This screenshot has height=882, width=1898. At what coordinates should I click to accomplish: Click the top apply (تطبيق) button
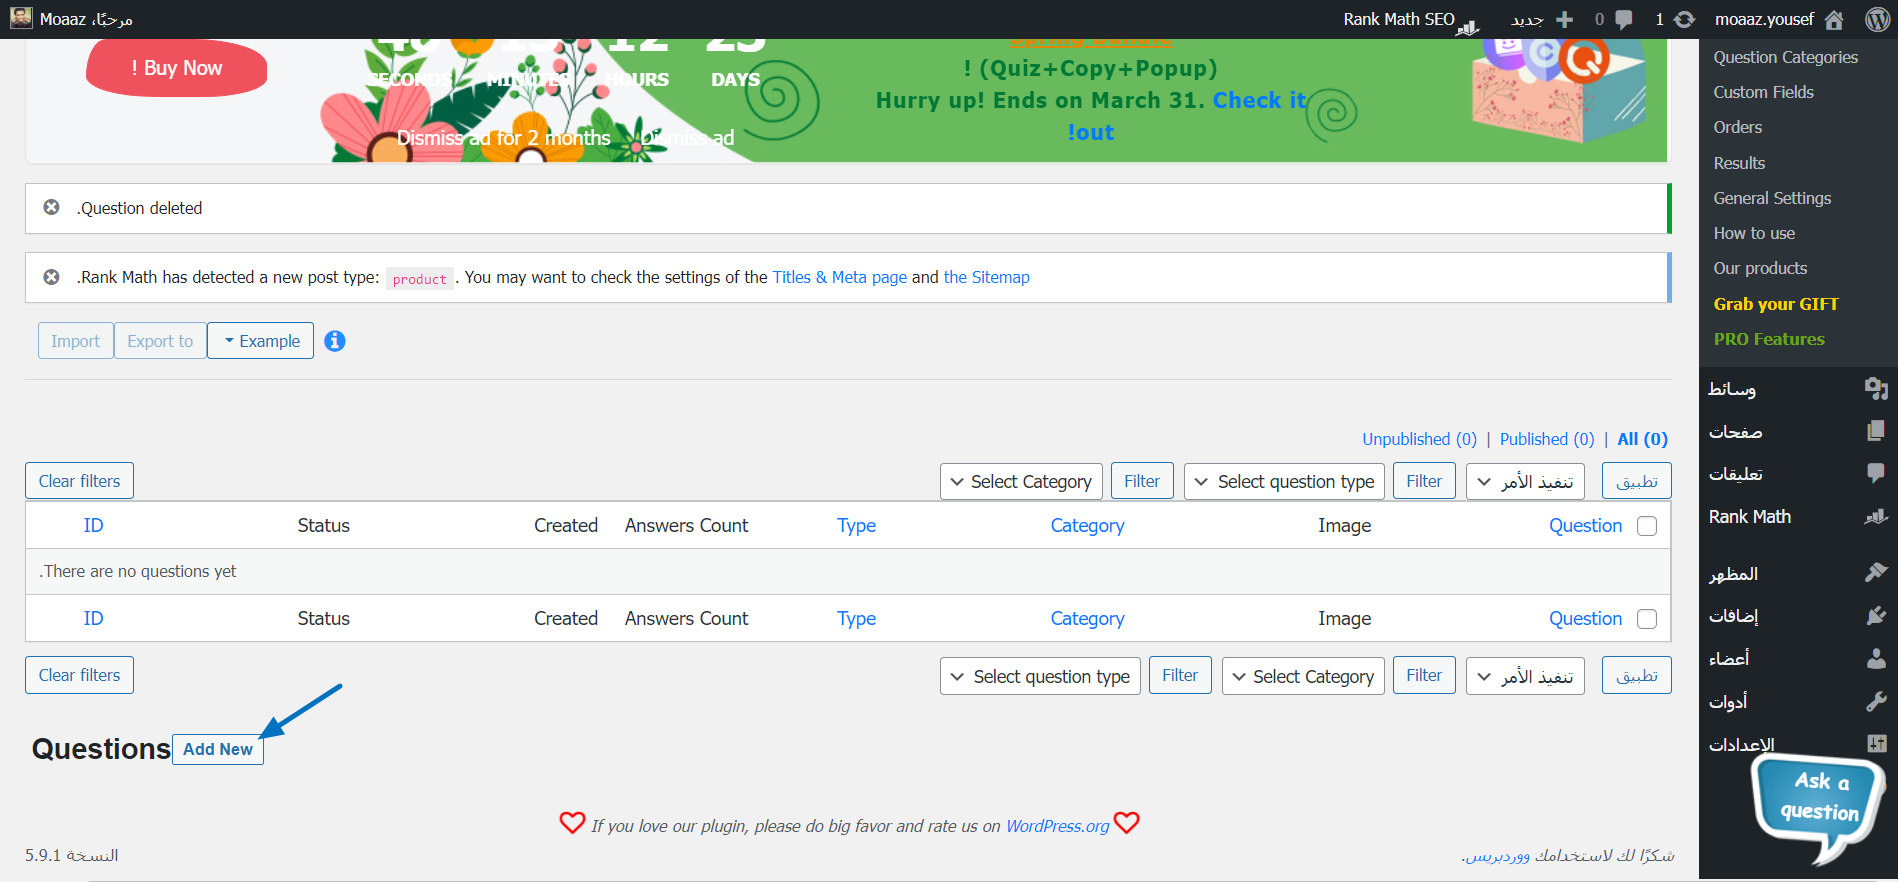coord(1637,481)
